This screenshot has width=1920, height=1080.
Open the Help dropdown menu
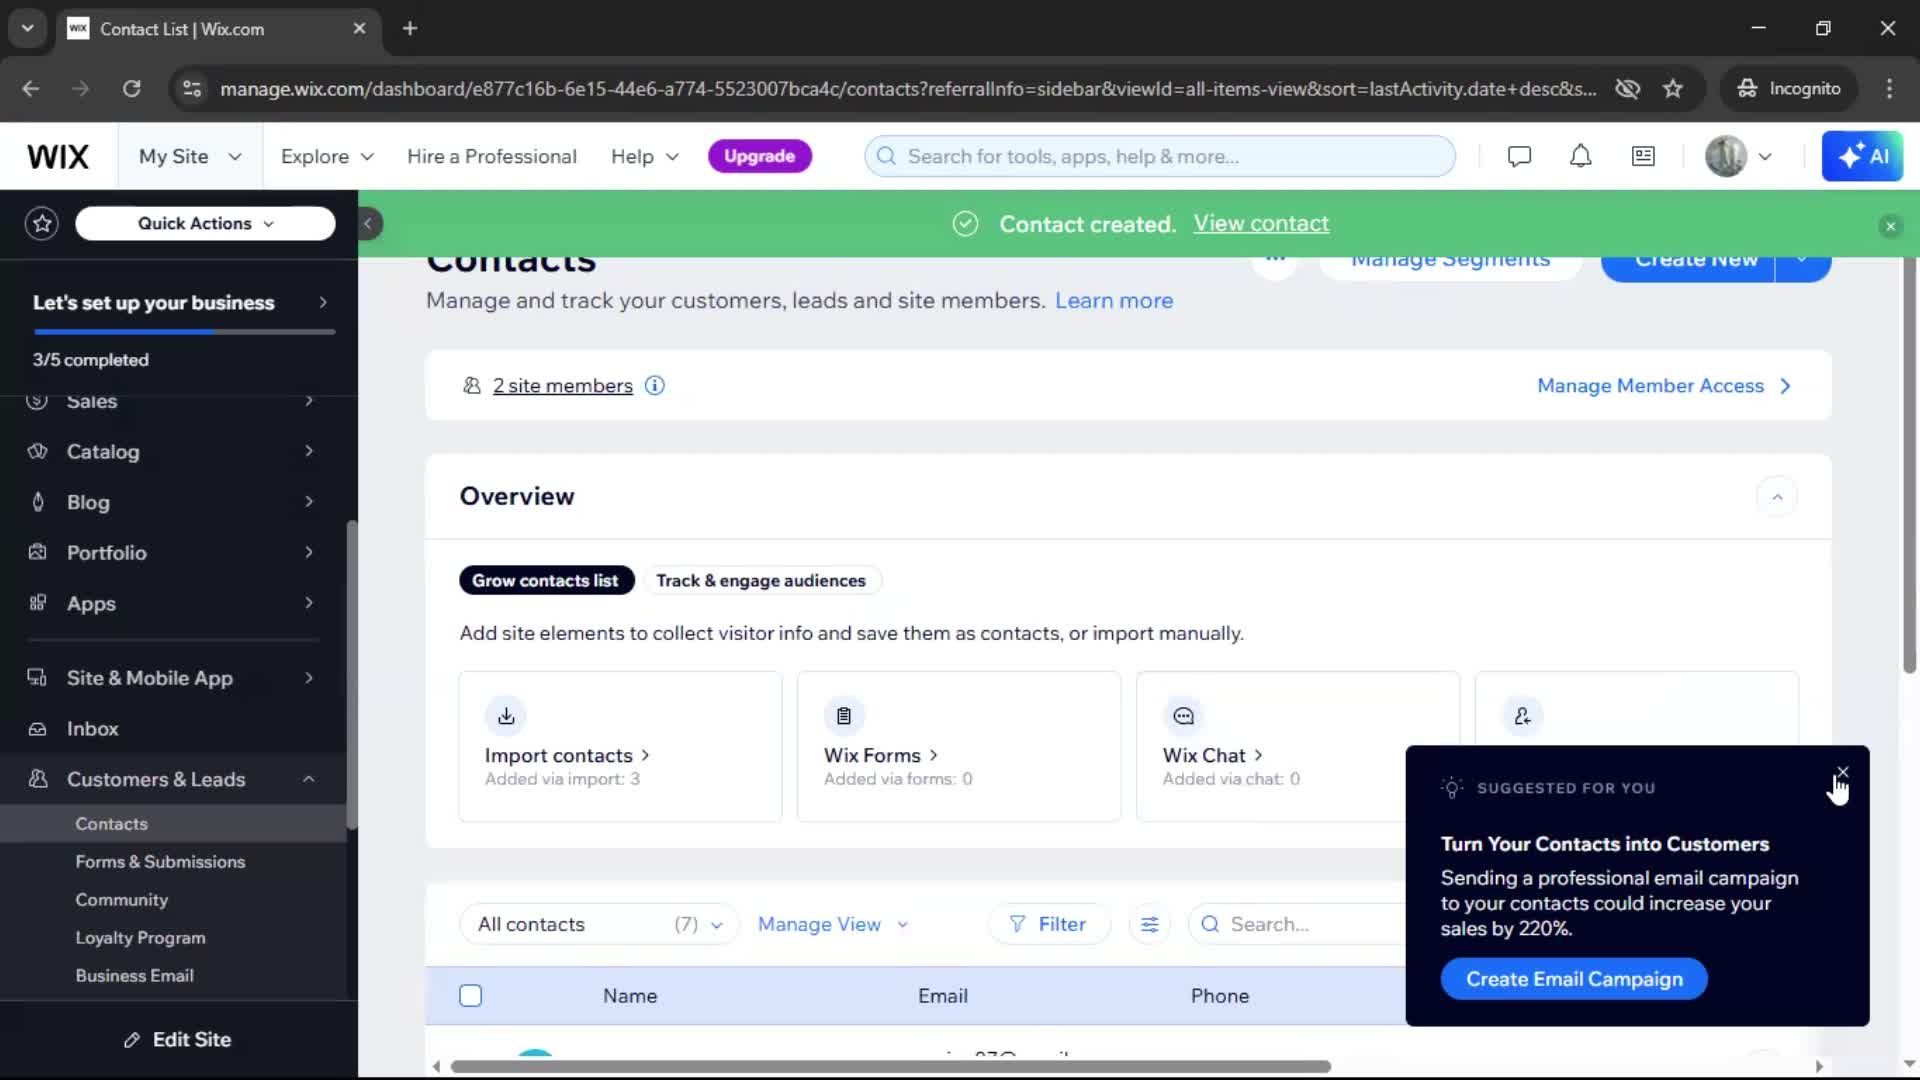645,157
